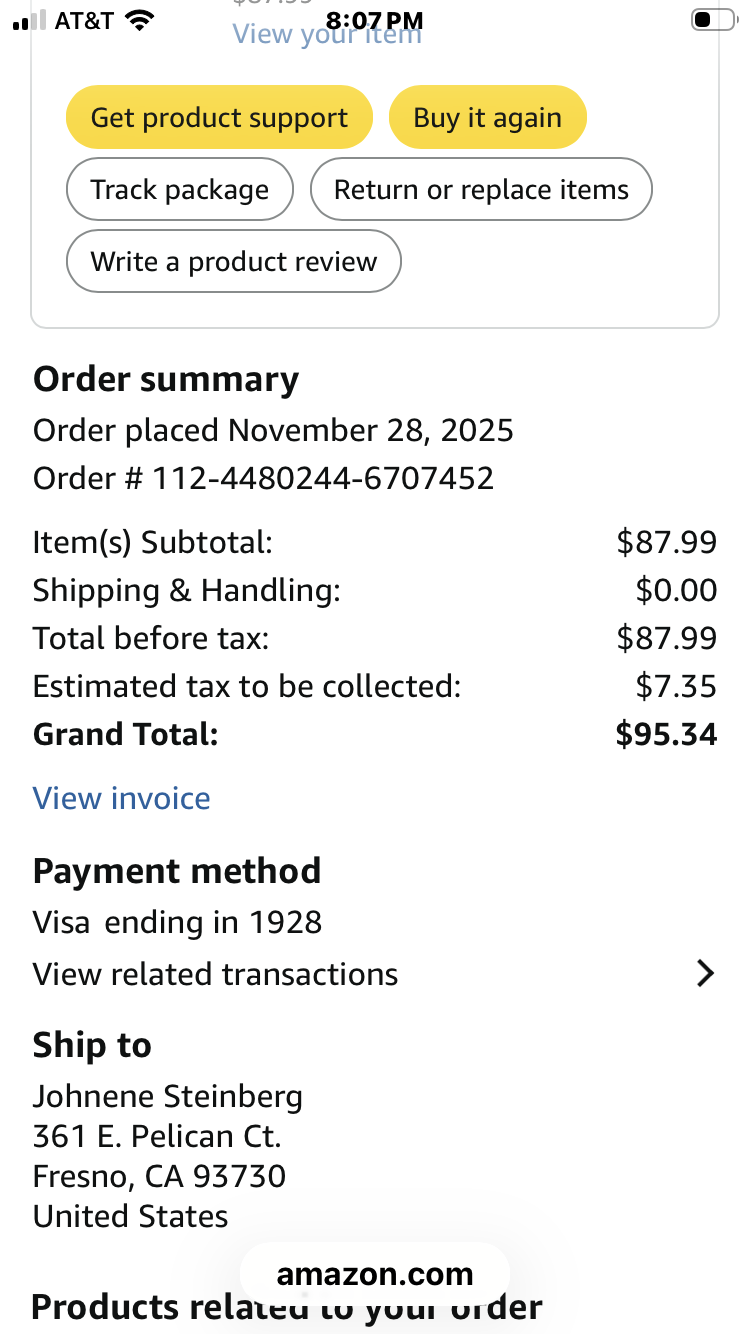Choose Return or replace items
750x1334 pixels.
(481, 190)
